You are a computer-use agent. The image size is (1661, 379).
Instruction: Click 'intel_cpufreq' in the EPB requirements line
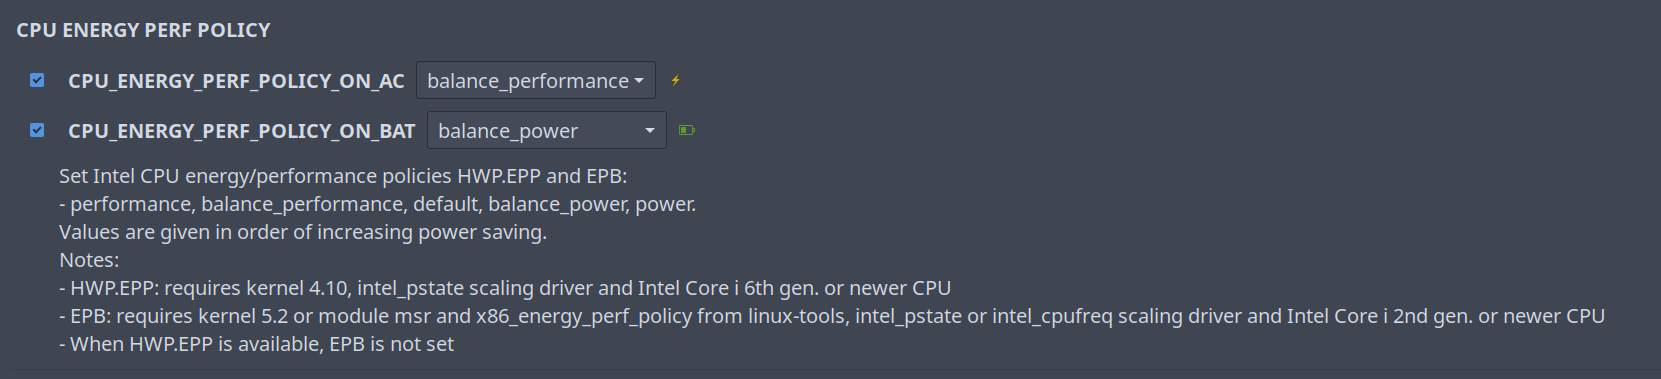tap(1052, 317)
